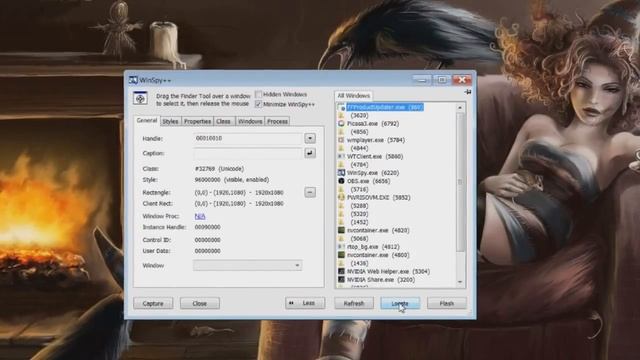This screenshot has height=360, width=640.
Task: Click the OBS.exe process icon
Action: (x=341, y=181)
